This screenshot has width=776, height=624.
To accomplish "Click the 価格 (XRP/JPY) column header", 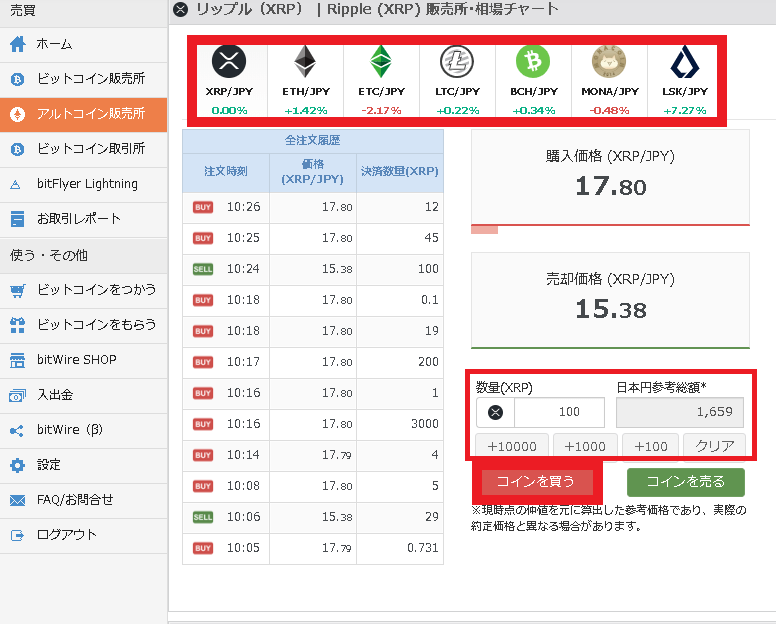I will 313,172.
